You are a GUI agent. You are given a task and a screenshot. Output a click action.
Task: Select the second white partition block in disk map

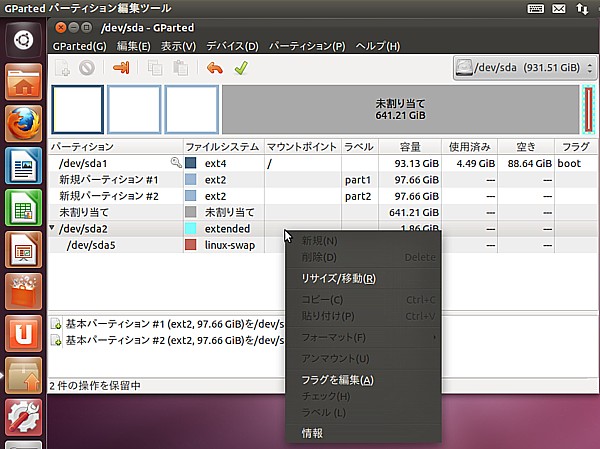click(x=134, y=109)
